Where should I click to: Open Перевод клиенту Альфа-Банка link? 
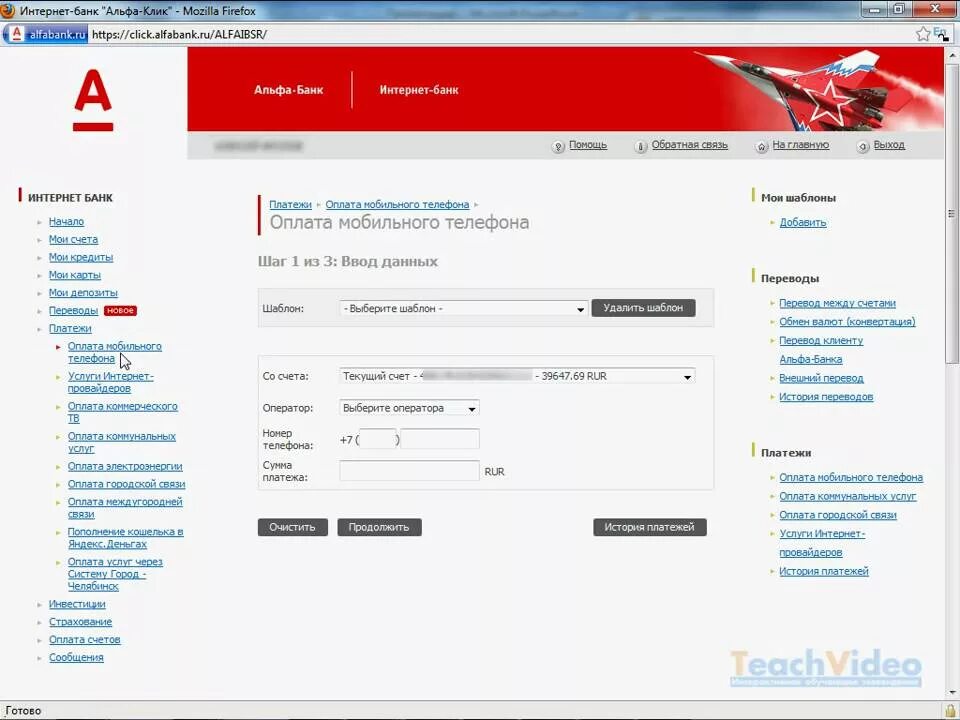(x=821, y=350)
